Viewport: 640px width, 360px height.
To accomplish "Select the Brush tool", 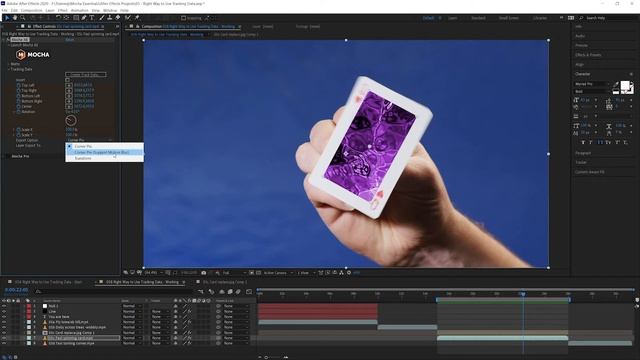I will [102, 18].
